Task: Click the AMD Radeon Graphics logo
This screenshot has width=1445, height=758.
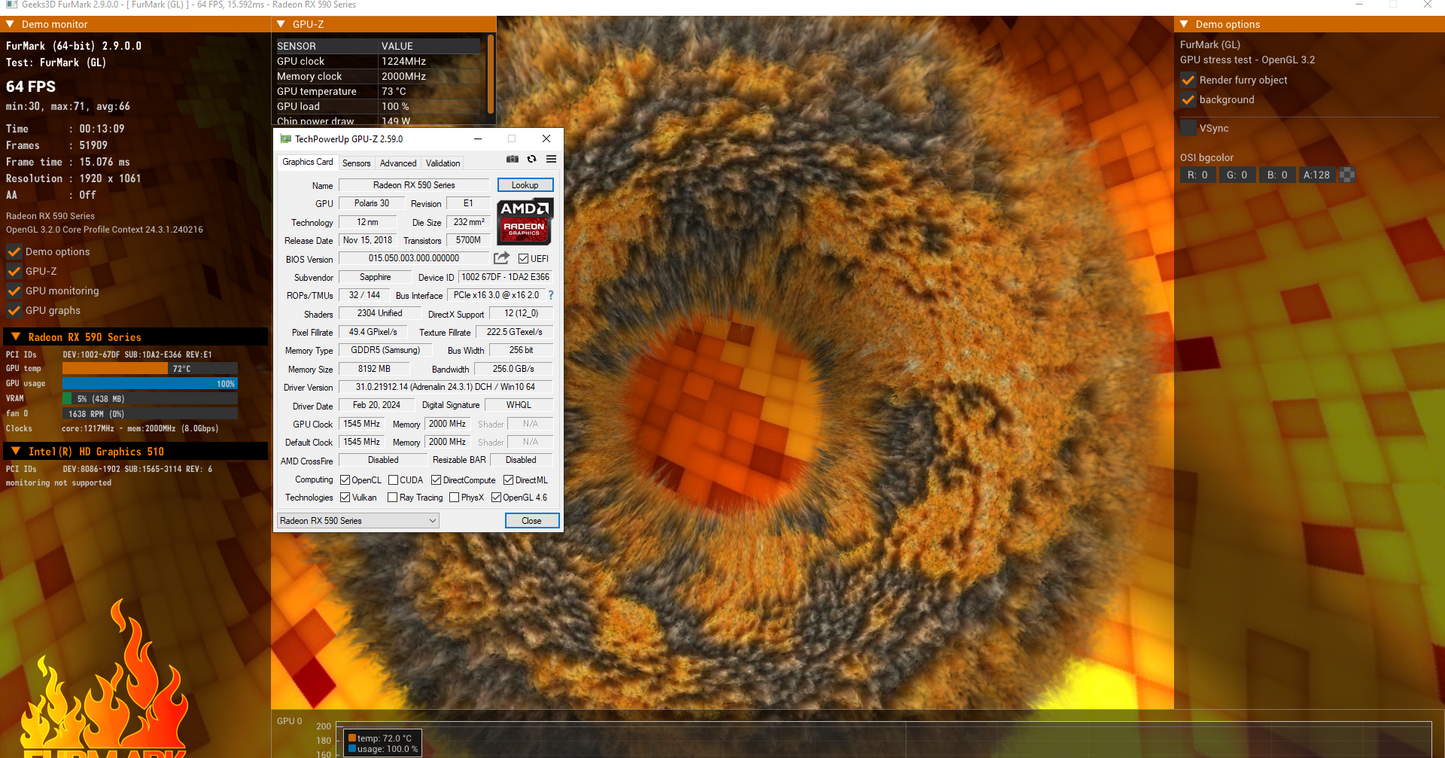Action: pos(524,221)
